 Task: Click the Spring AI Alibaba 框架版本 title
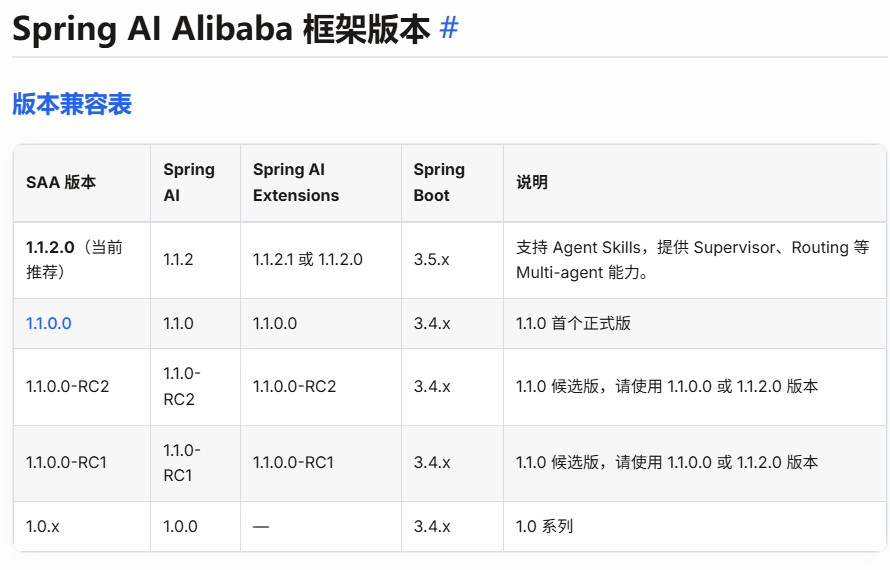tap(221, 28)
